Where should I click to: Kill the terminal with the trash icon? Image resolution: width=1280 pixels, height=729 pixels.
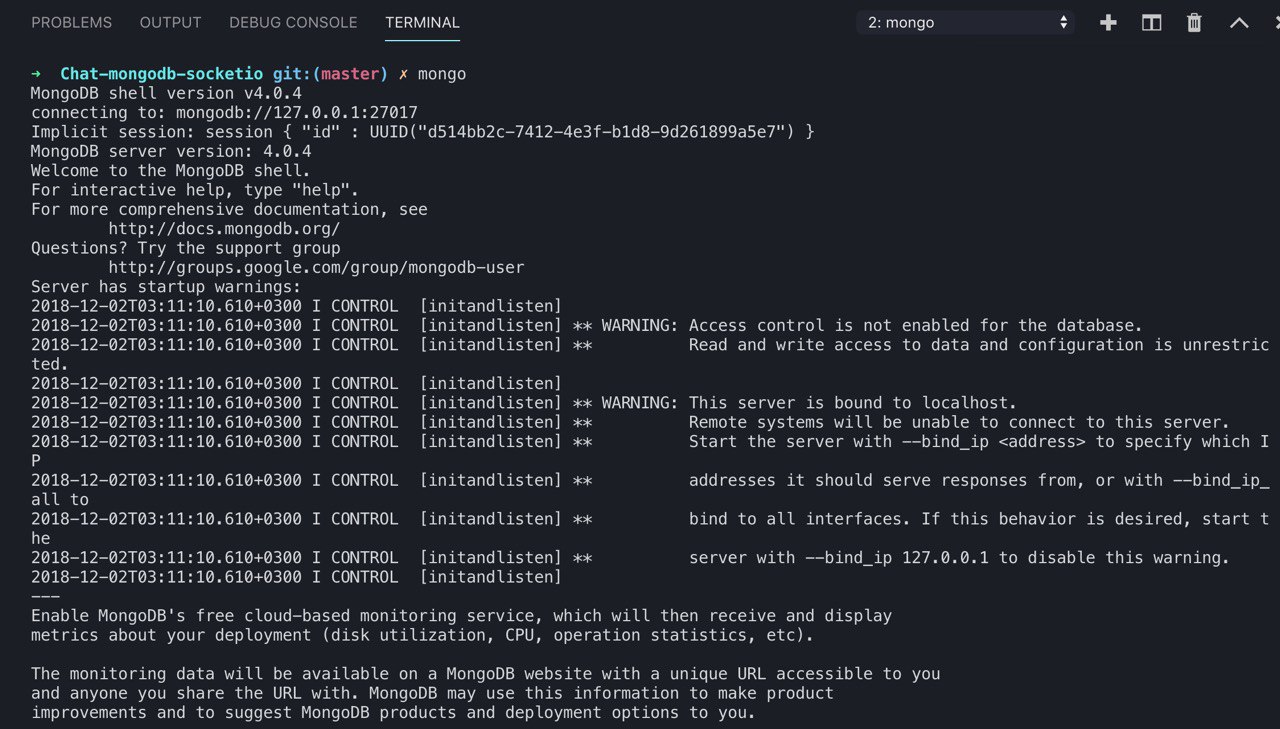tap(1194, 23)
